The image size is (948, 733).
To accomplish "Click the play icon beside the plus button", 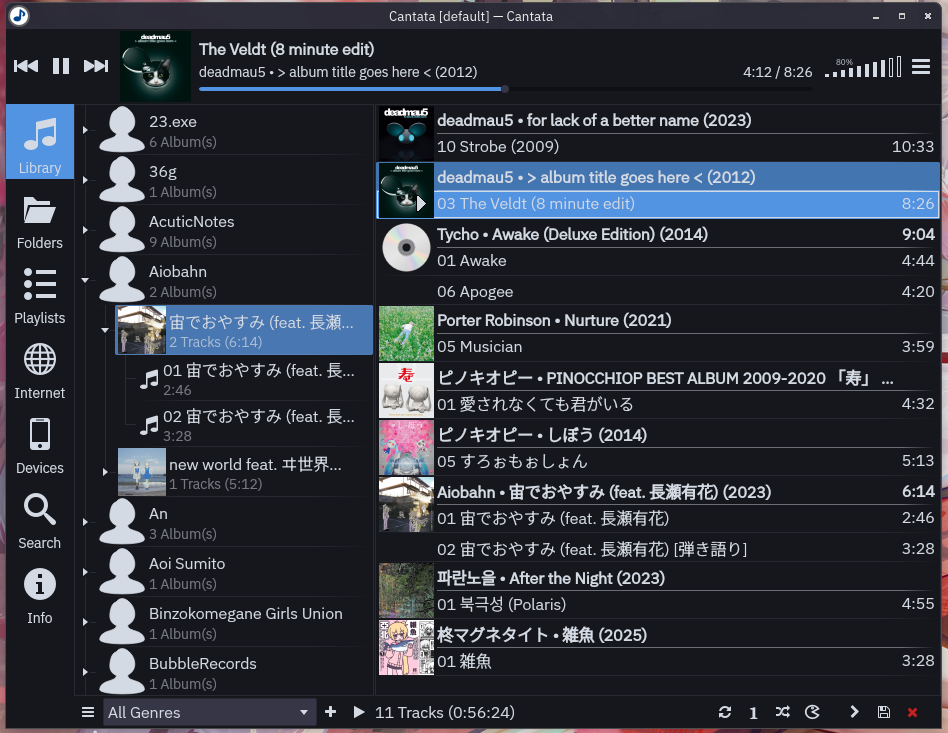I will click(x=359, y=712).
